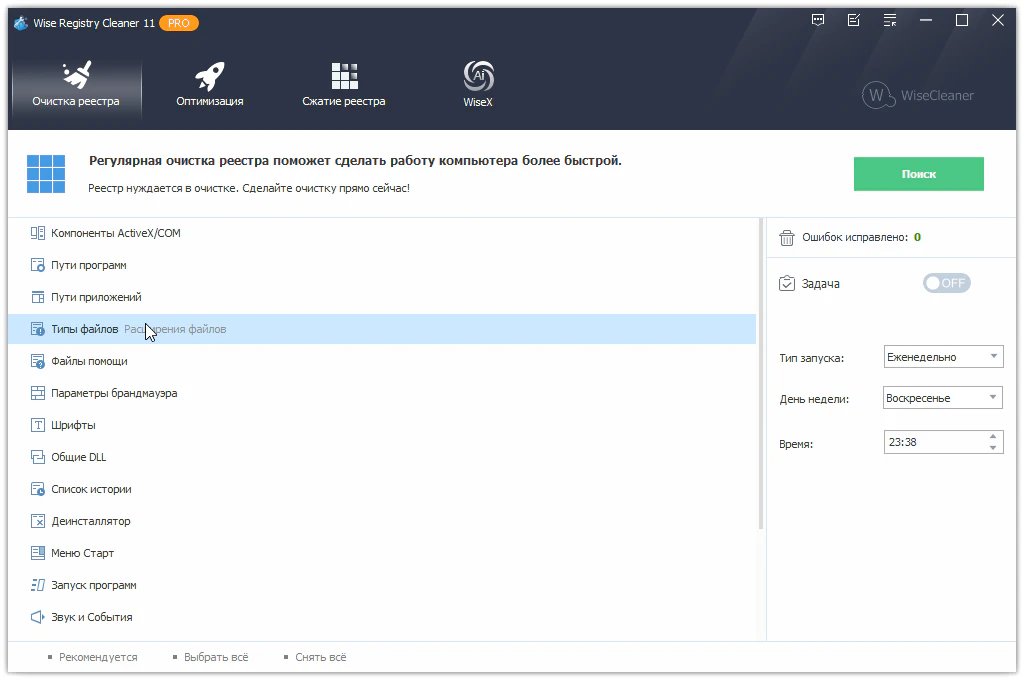Open the day of week dropdown 'Воскресенье'
The width and height of the screenshot is (1024, 680).
[x=943, y=398]
